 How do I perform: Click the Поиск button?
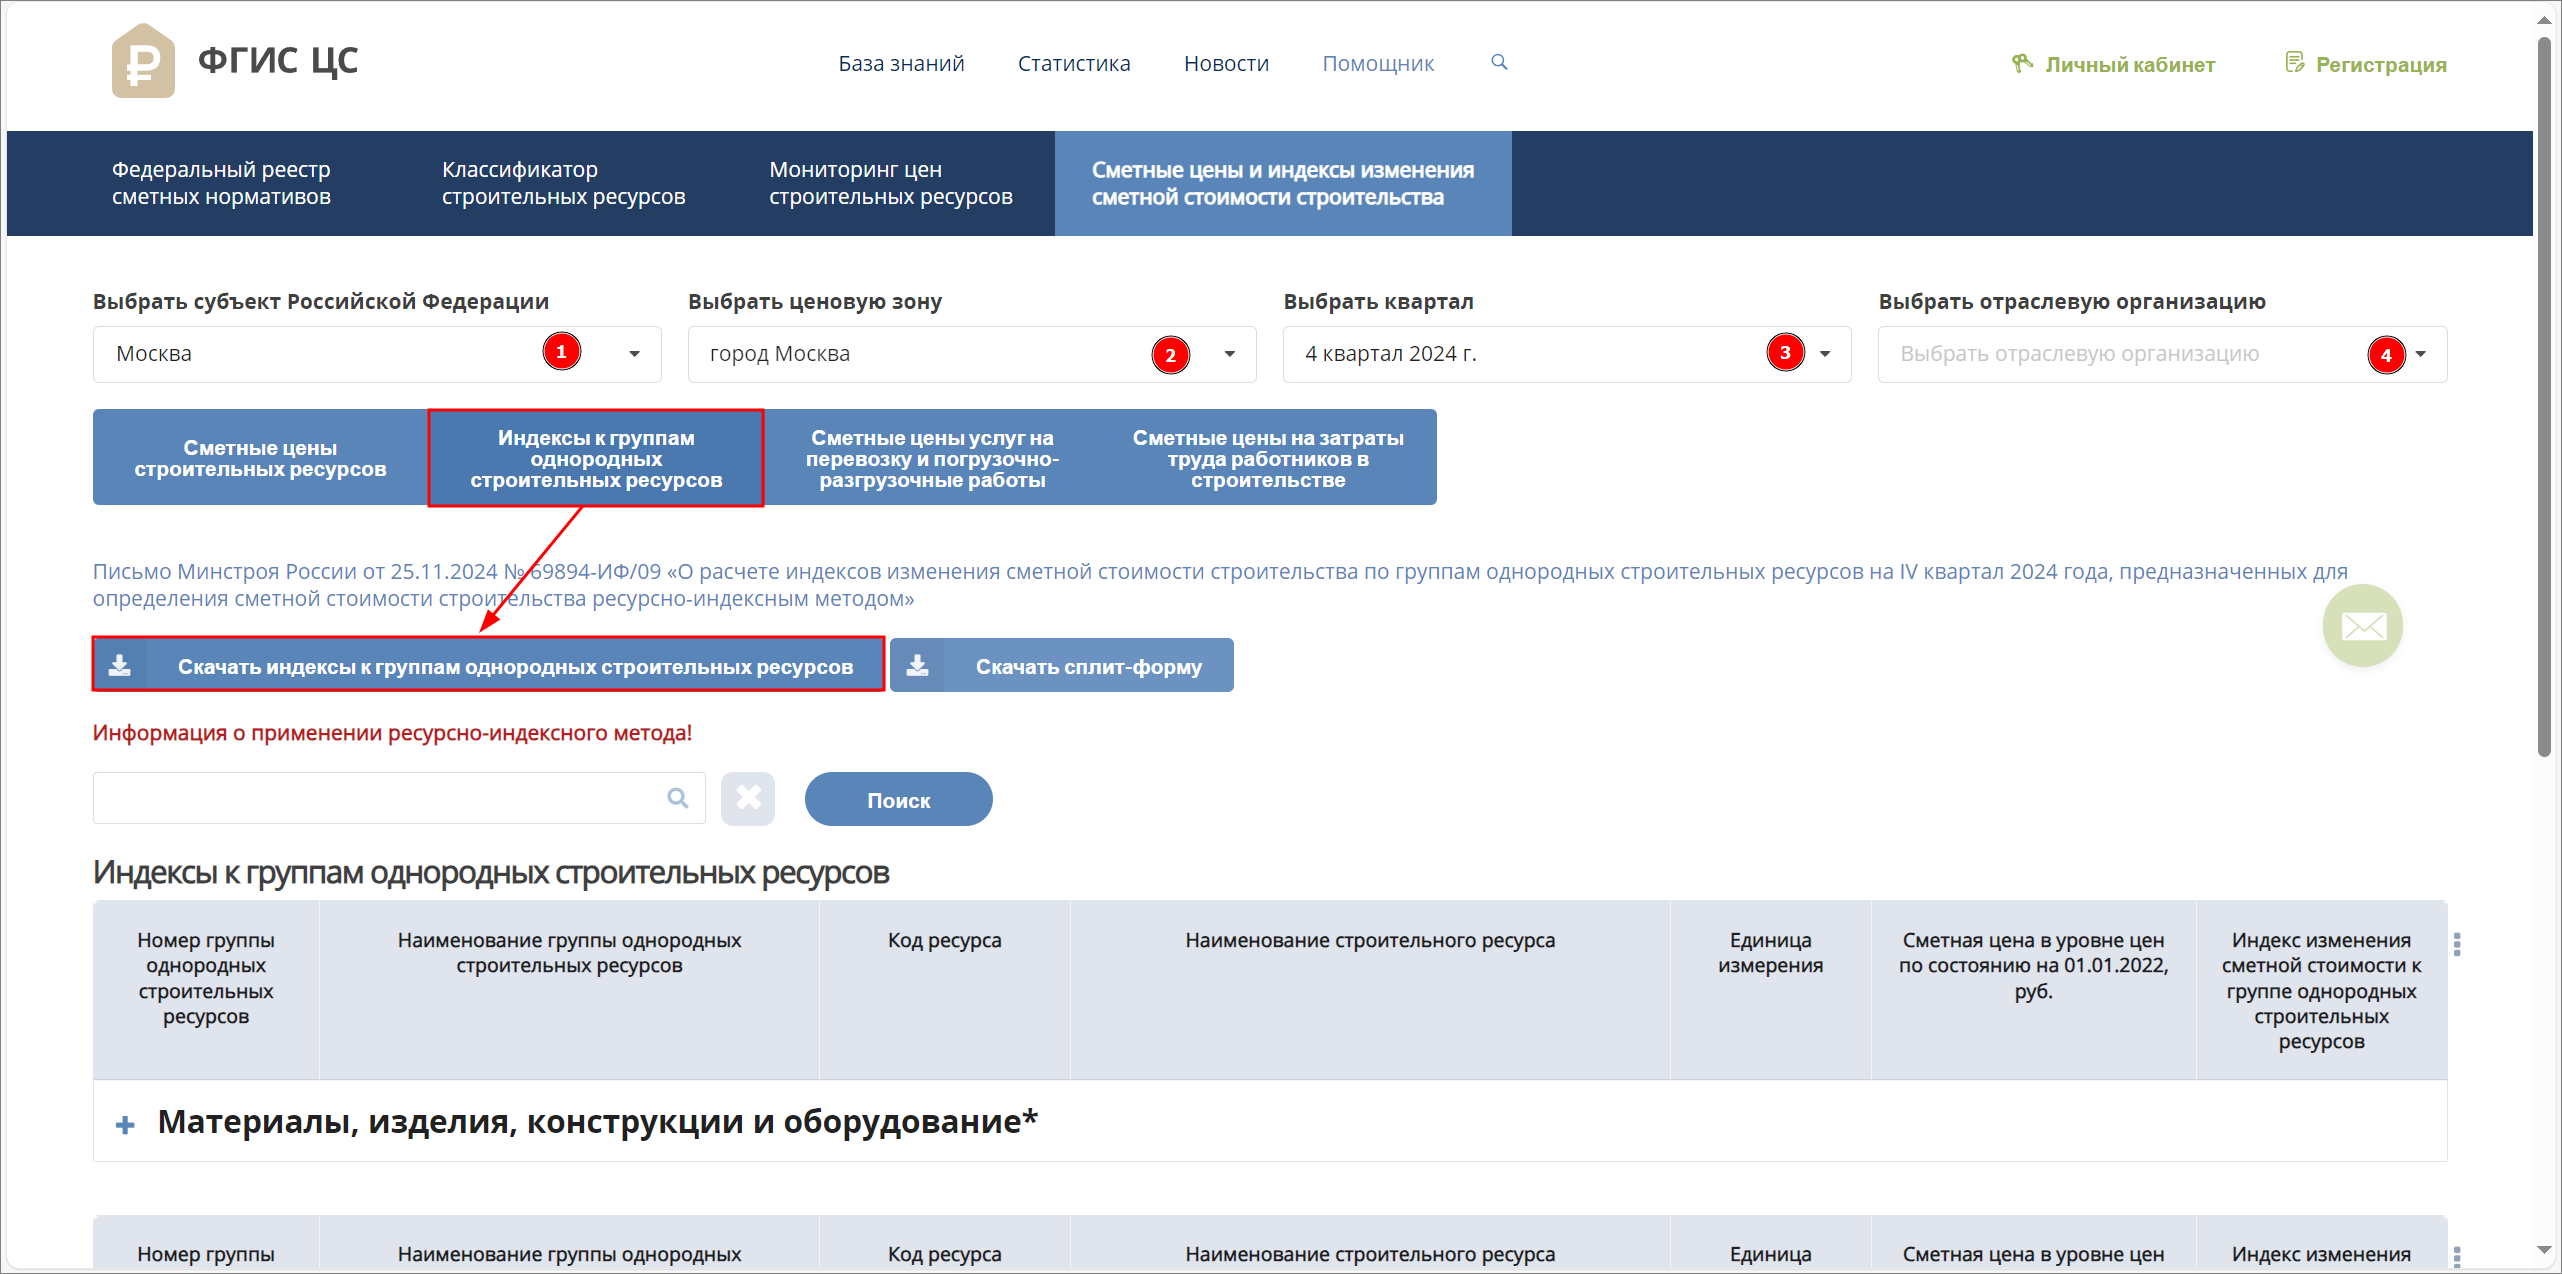coord(898,799)
